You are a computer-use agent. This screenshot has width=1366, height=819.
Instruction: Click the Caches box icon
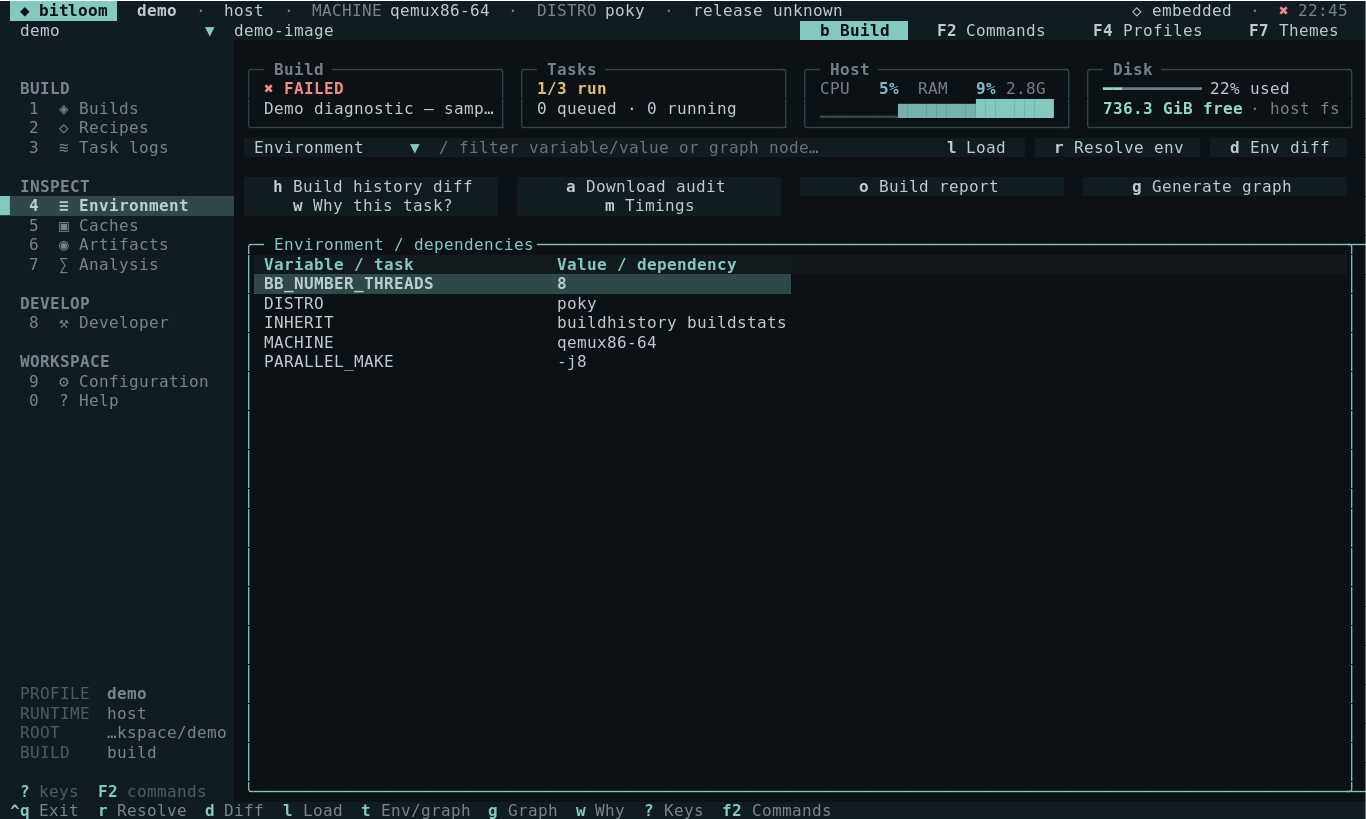[64, 226]
